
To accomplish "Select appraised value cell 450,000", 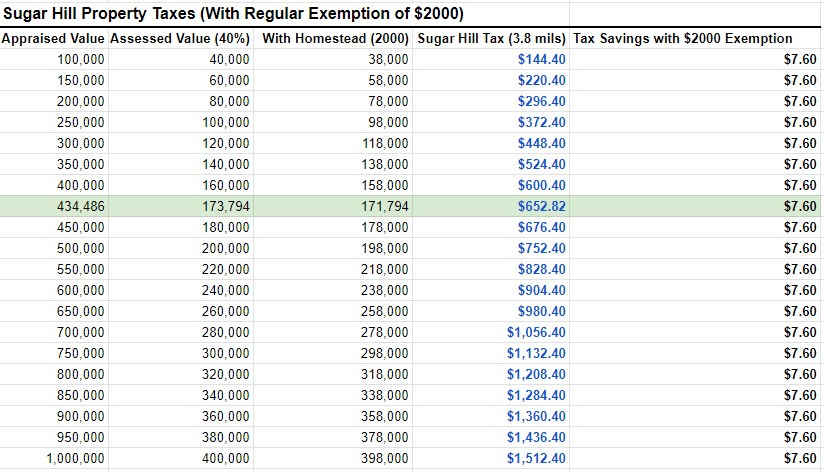I will 81,228.
